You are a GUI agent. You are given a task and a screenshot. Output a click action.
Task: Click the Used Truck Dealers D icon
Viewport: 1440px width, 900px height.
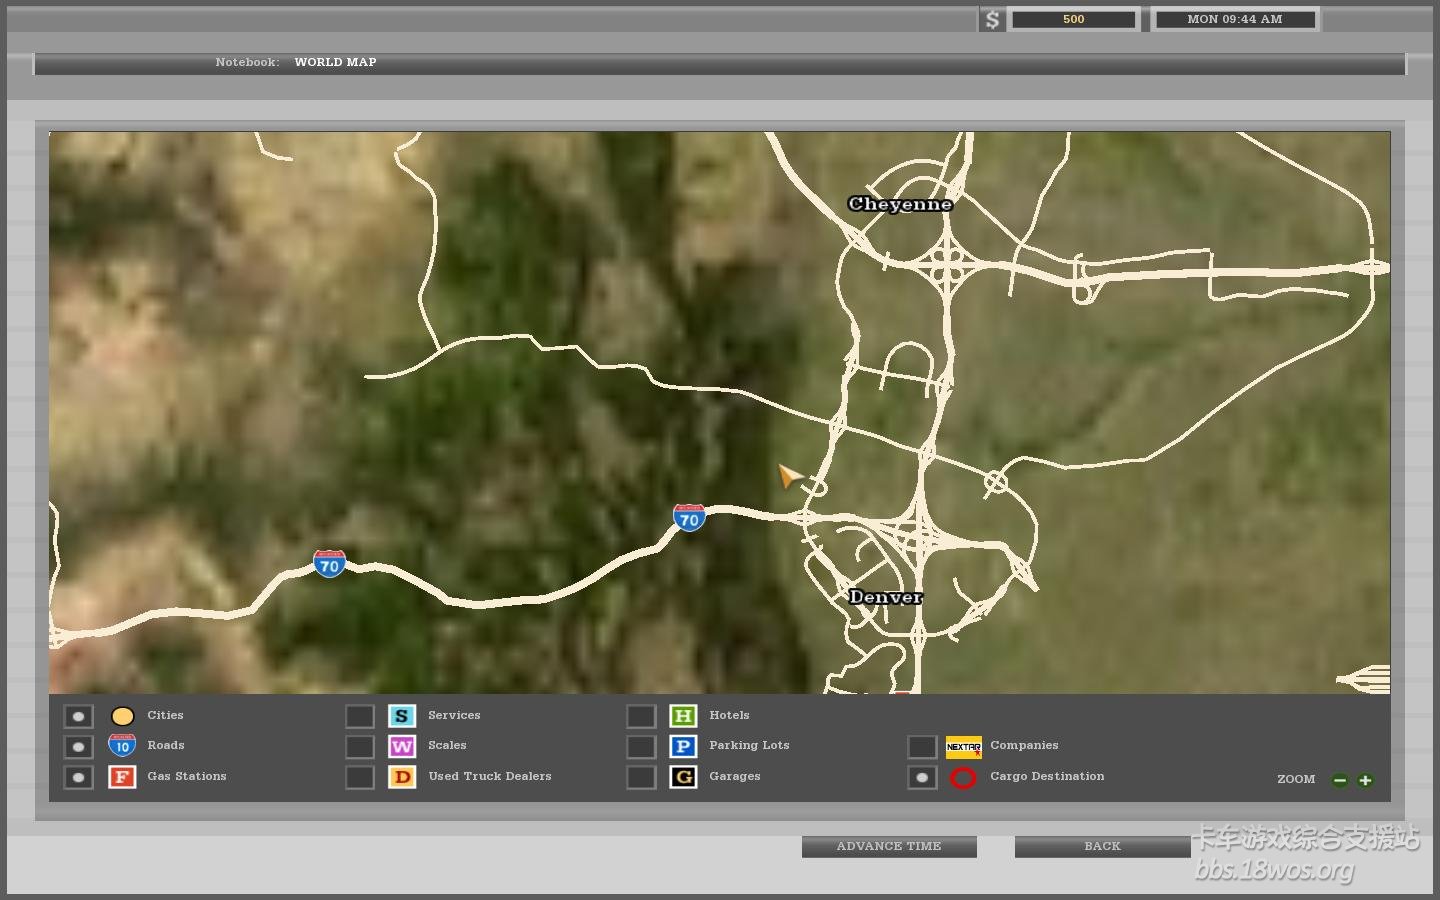click(401, 777)
